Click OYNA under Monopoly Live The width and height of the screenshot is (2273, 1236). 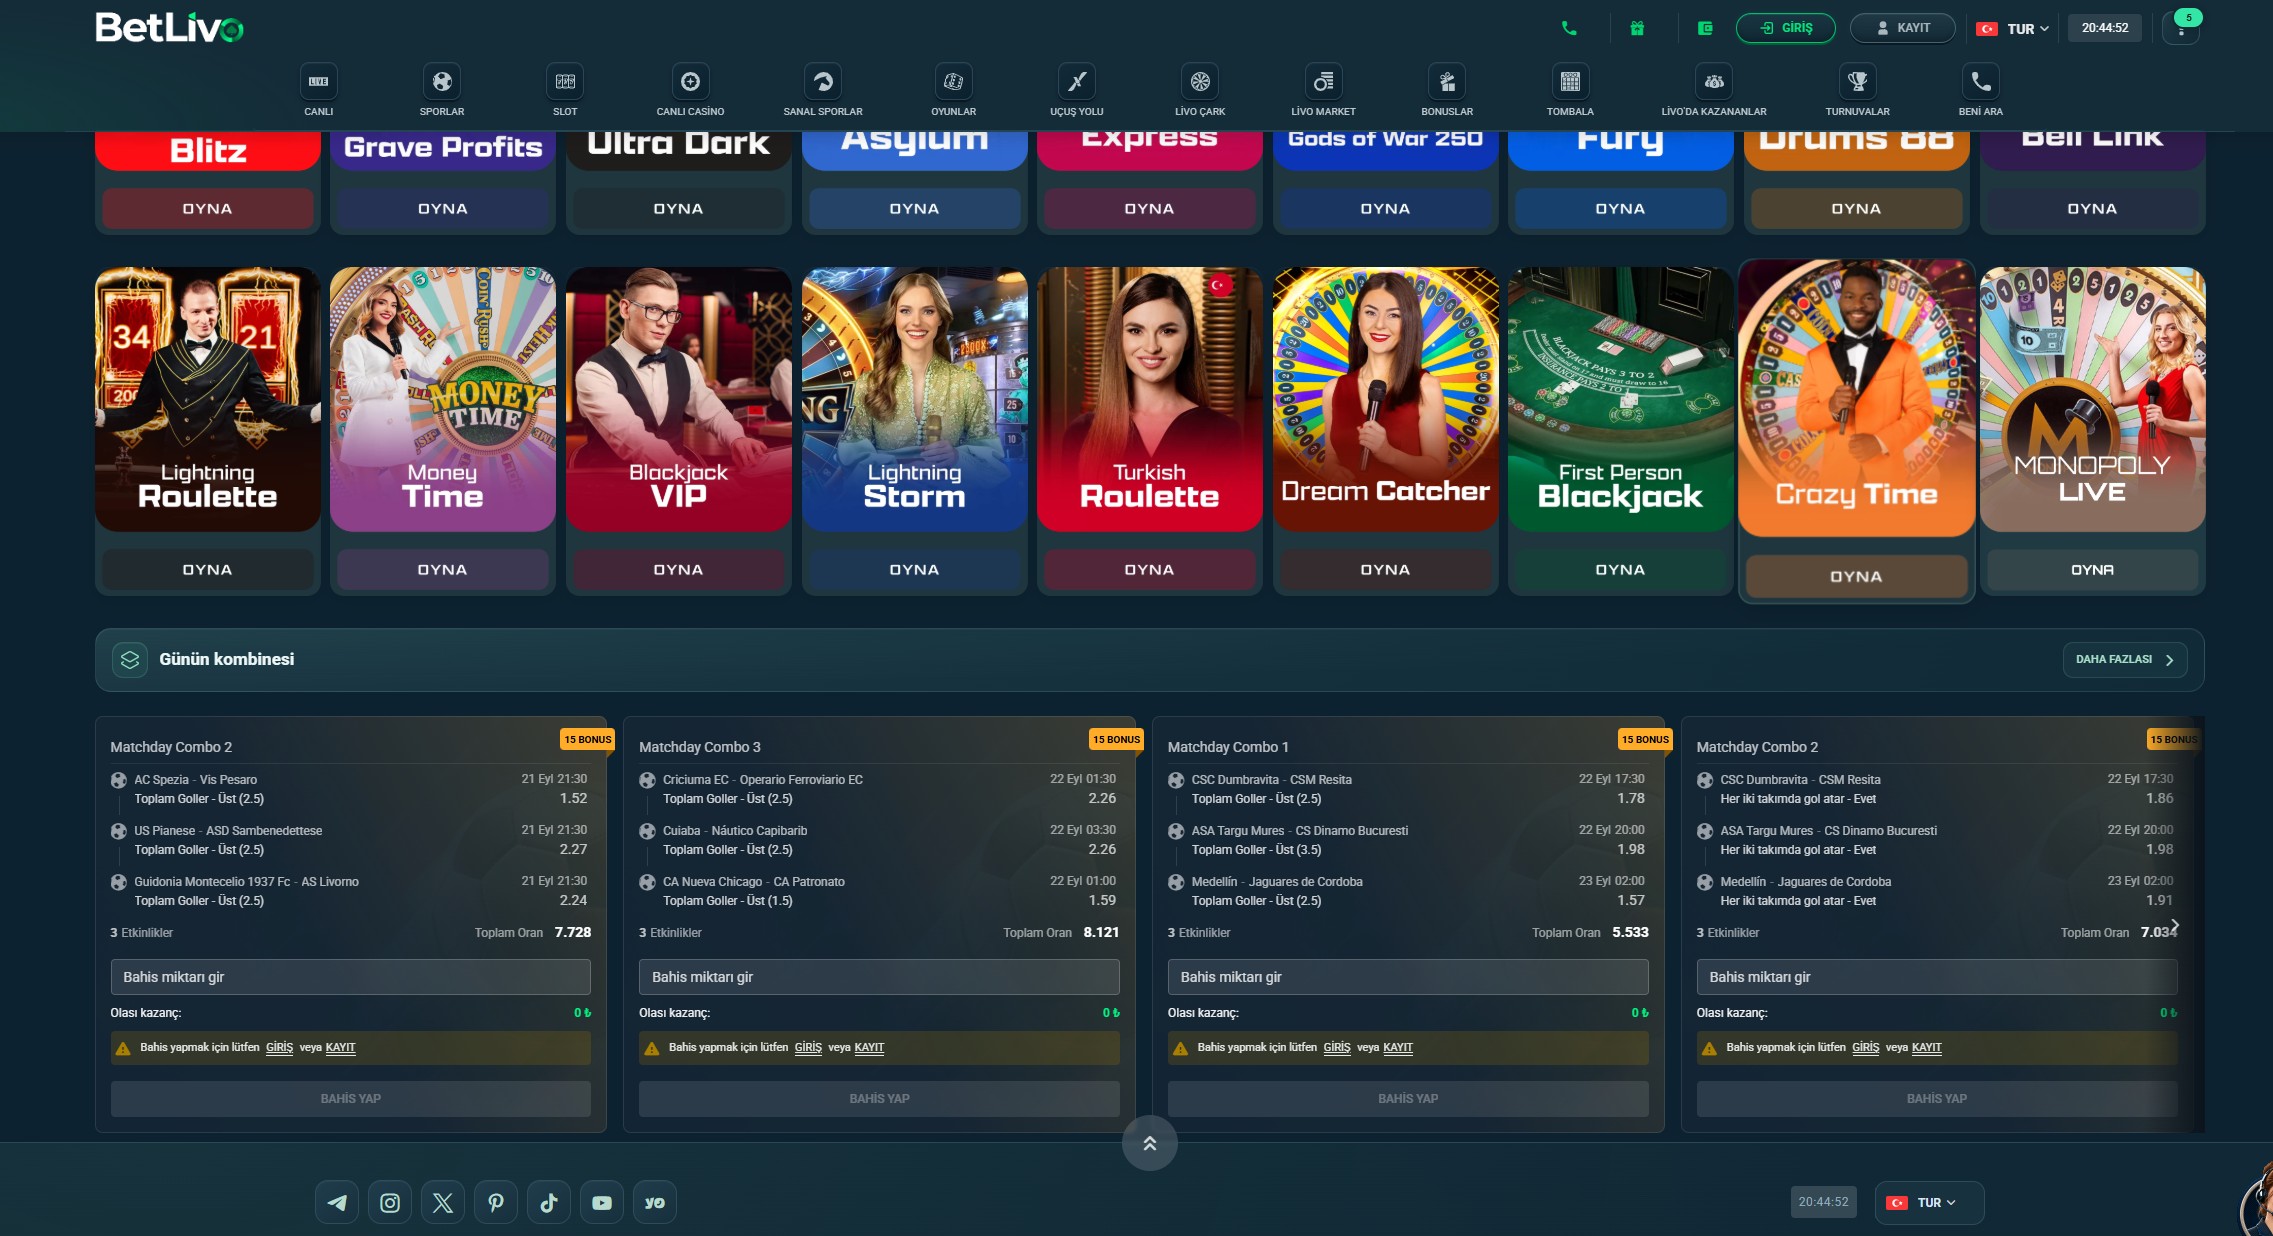click(x=2092, y=570)
